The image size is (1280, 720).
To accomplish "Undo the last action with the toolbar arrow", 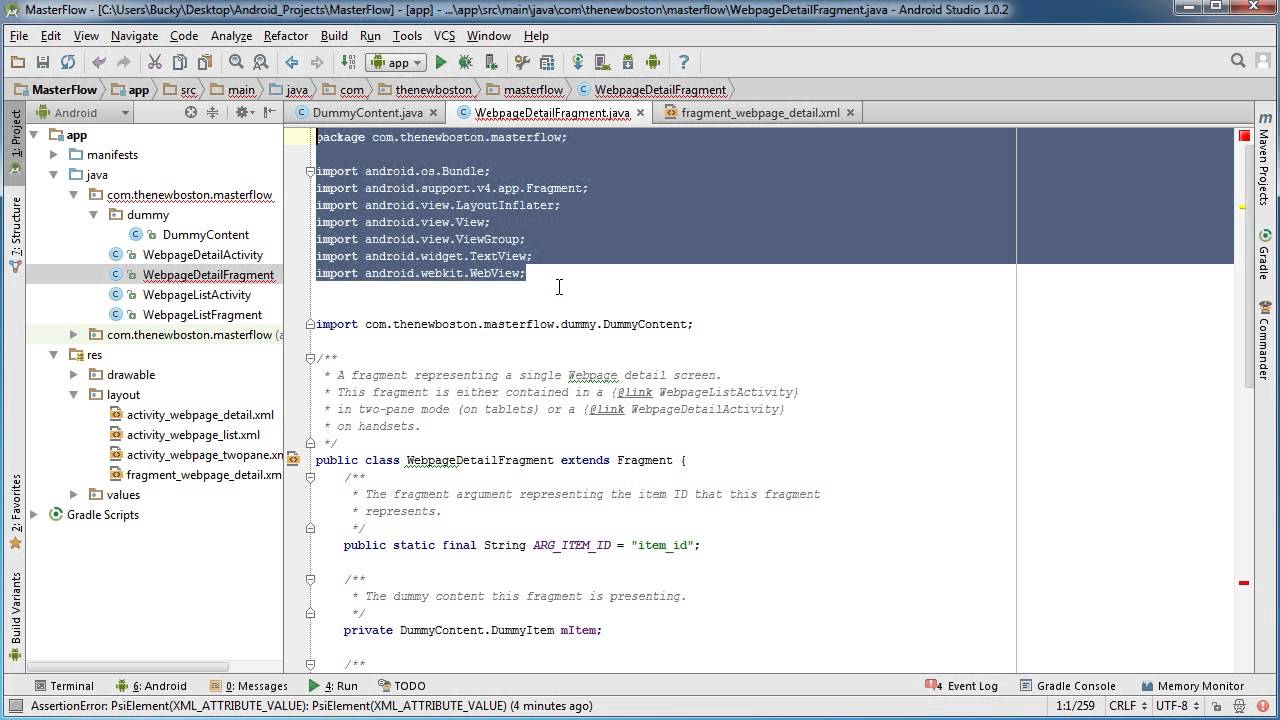I will click(x=99, y=62).
